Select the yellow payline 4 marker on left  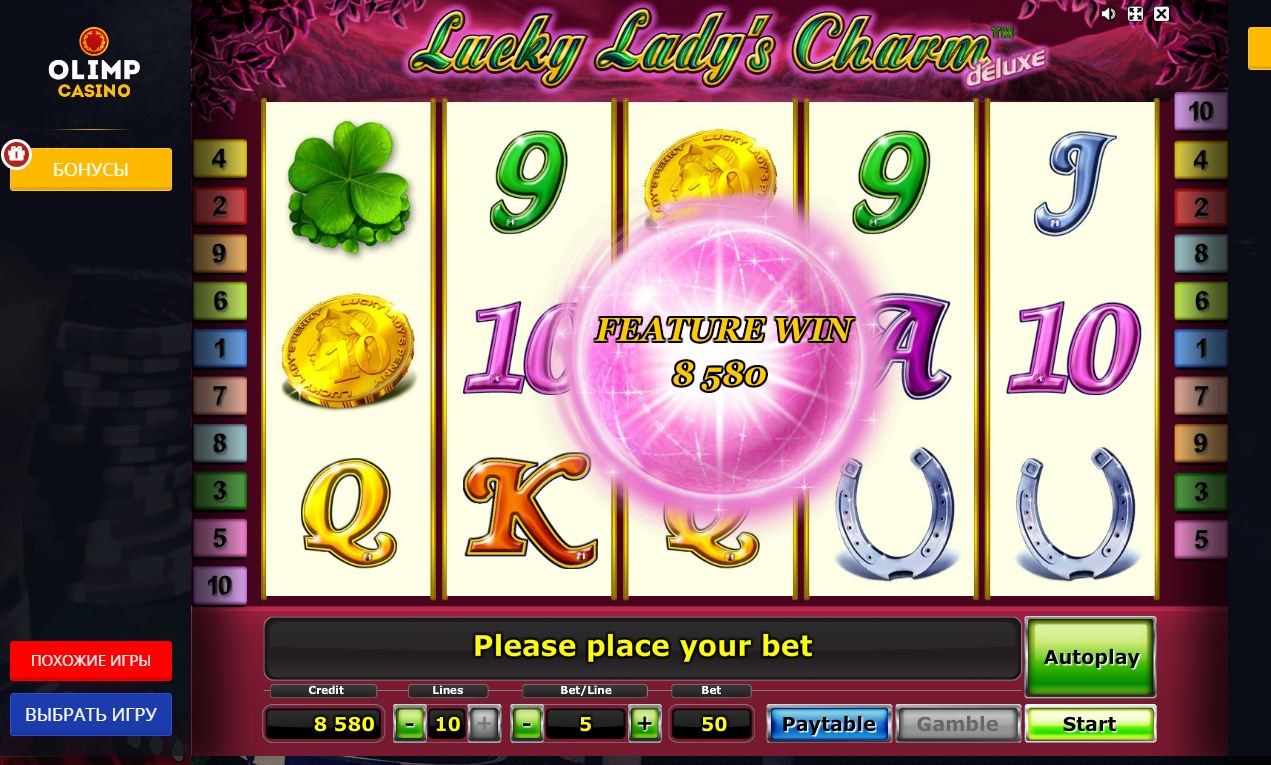(219, 158)
